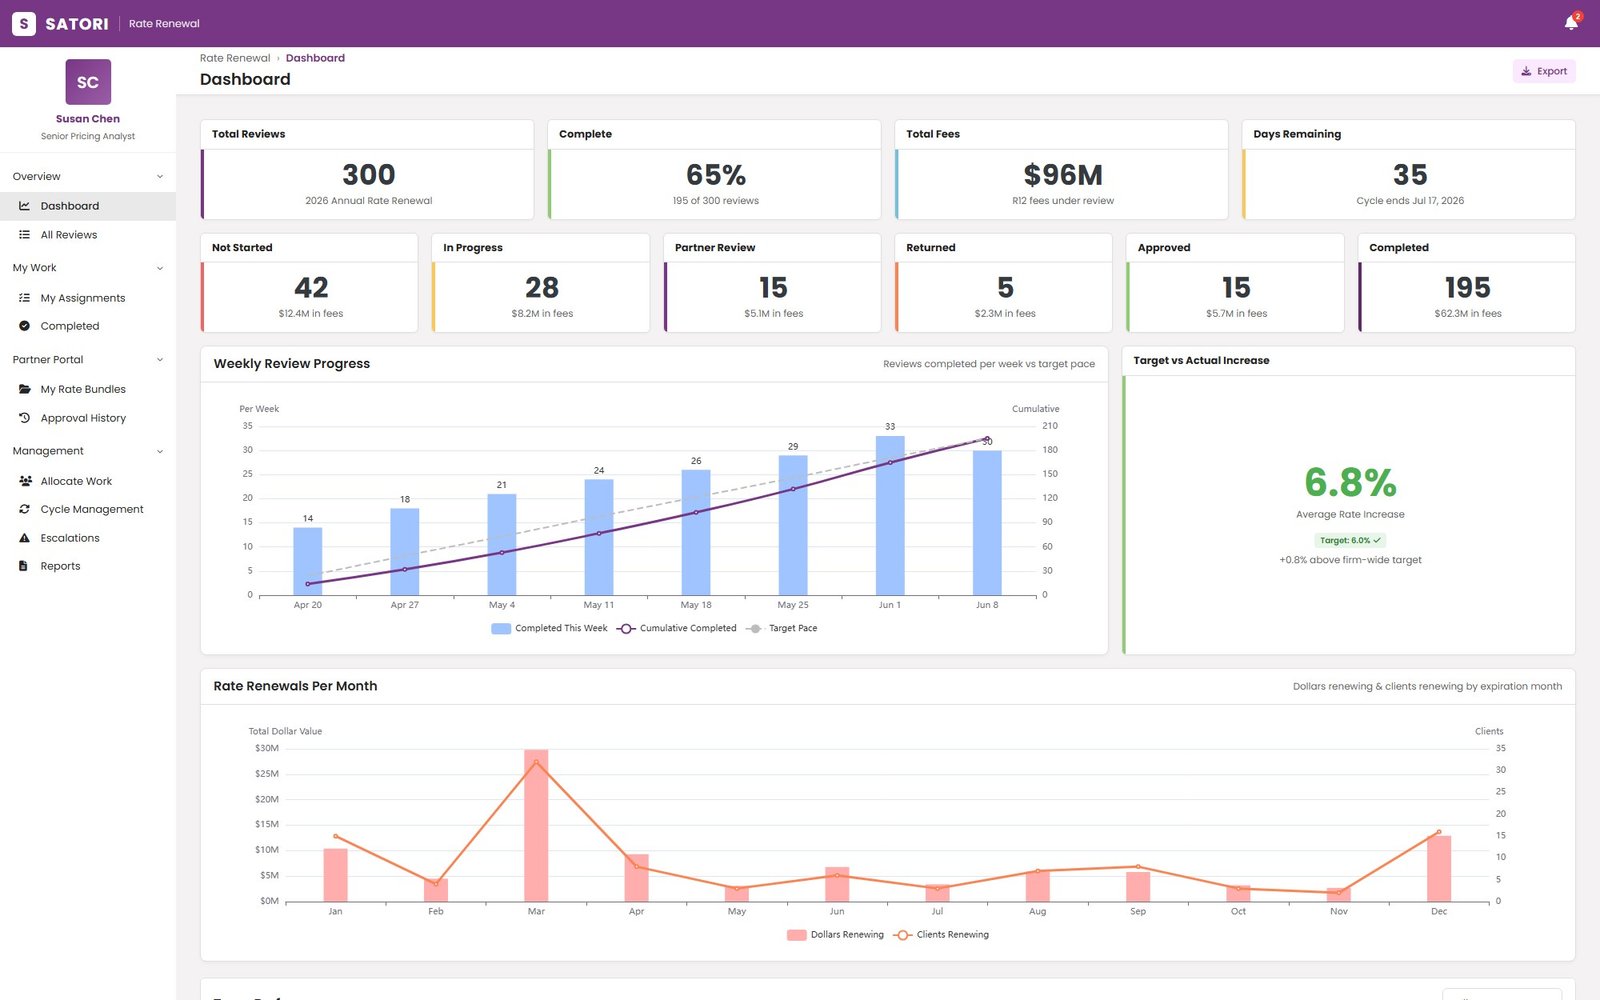The image size is (1600, 1000).
Task: Open Escalations page
Action: [88, 538]
